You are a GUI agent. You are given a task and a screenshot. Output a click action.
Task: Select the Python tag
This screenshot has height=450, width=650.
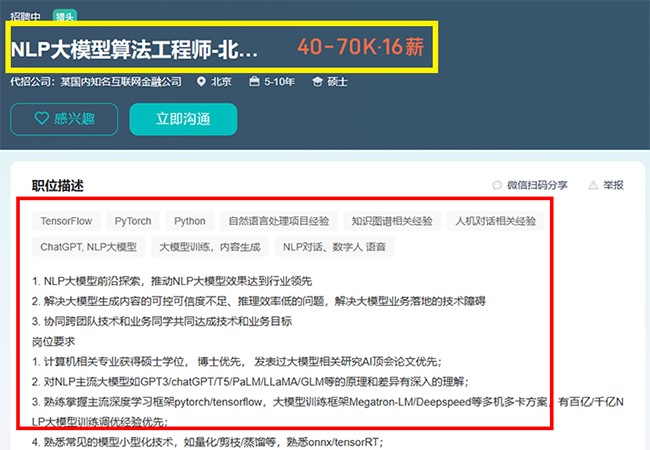(190, 221)
